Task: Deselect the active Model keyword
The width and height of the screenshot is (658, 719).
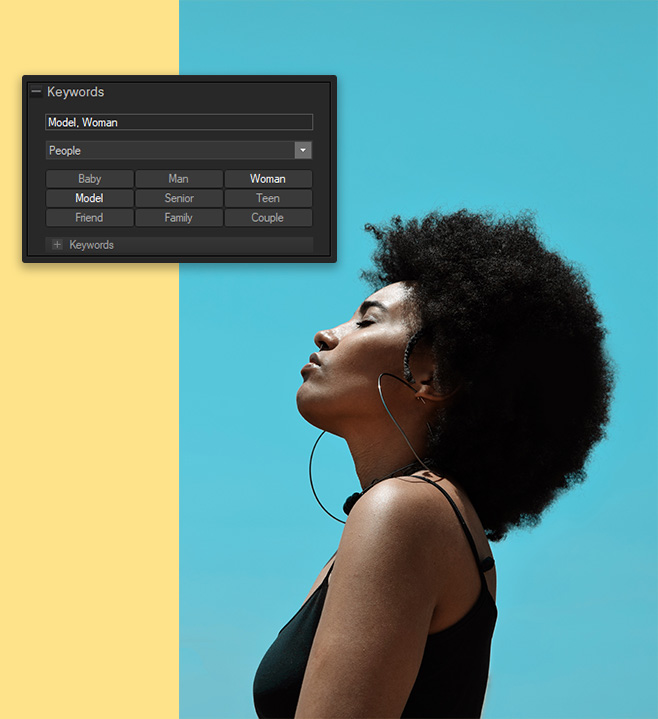Action: [89, 198]
